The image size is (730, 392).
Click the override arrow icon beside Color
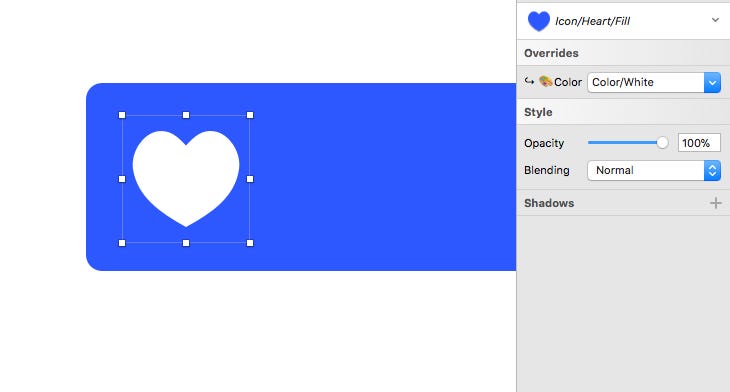pyautogui.click(x=529, y=81)
